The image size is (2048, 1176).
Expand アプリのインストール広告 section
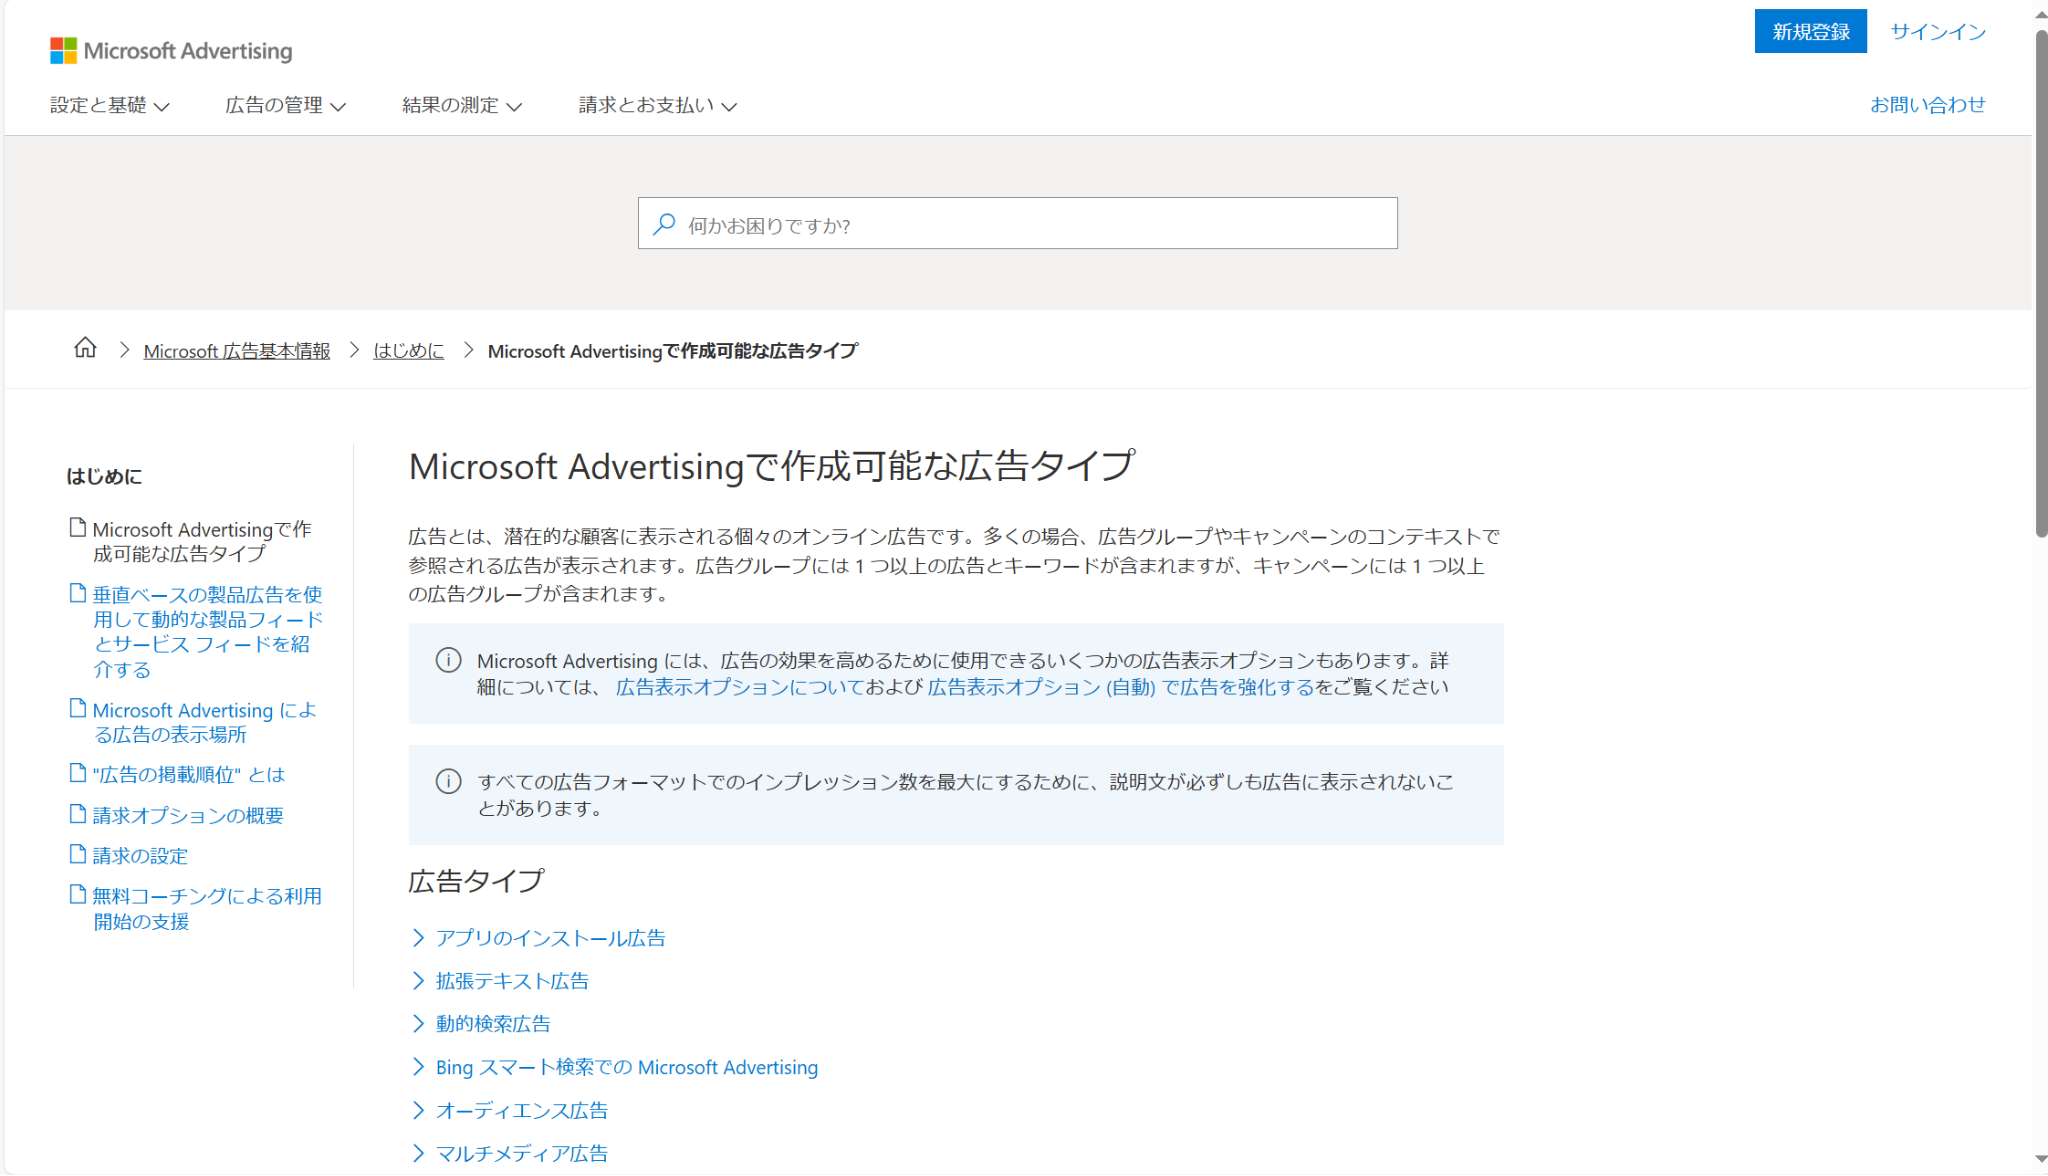tap(550, 938)
